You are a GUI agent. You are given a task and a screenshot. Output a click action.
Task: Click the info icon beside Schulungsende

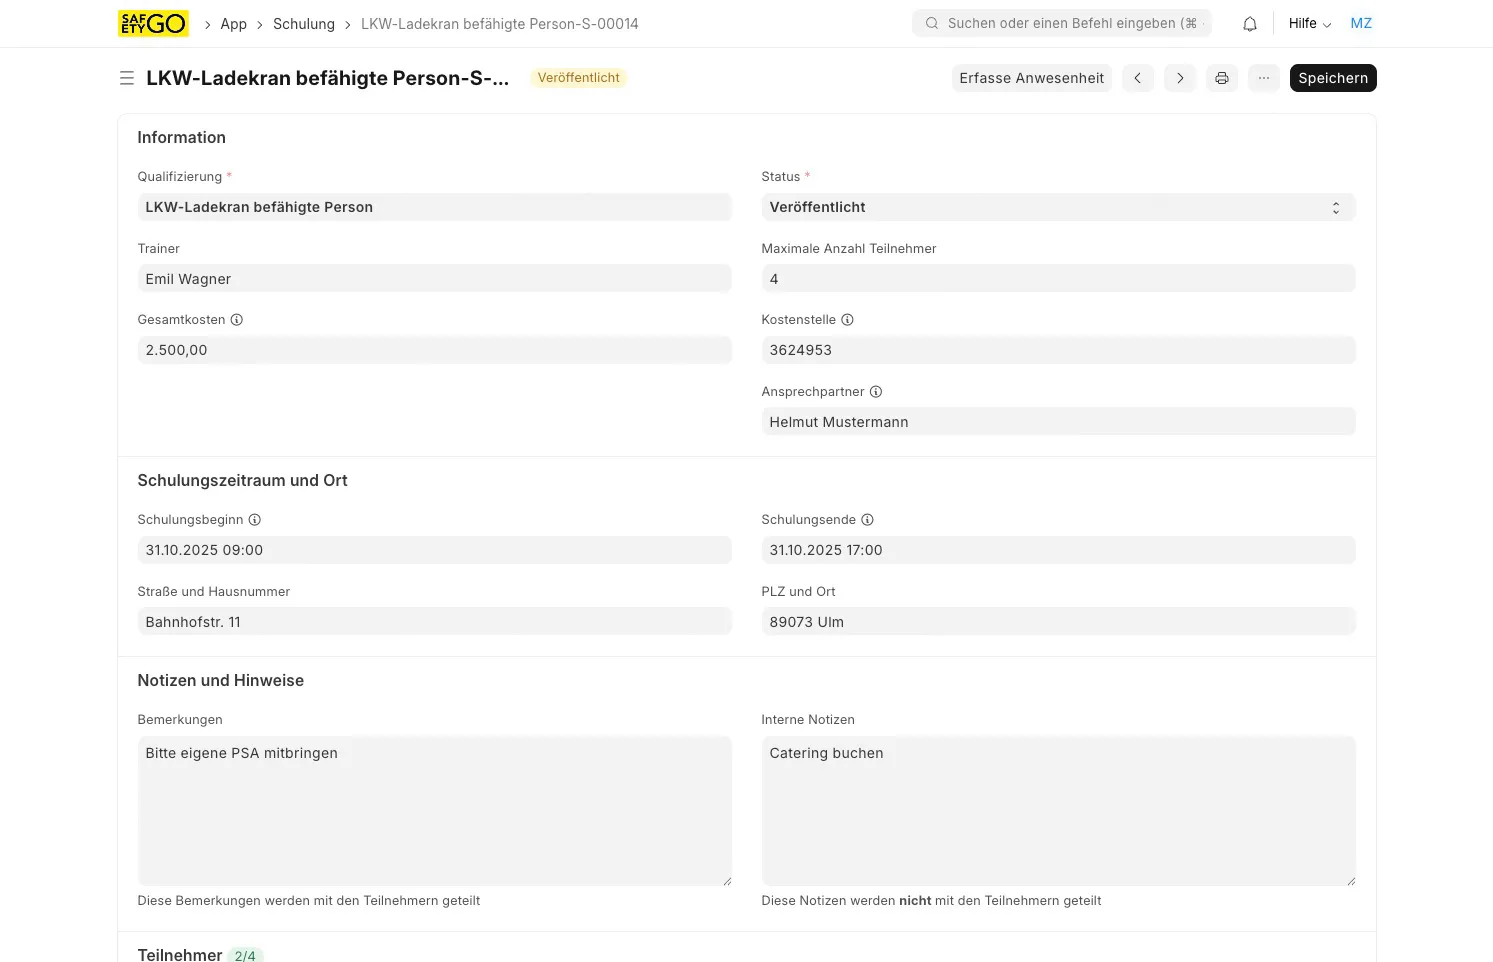click(x=867, y=519)
